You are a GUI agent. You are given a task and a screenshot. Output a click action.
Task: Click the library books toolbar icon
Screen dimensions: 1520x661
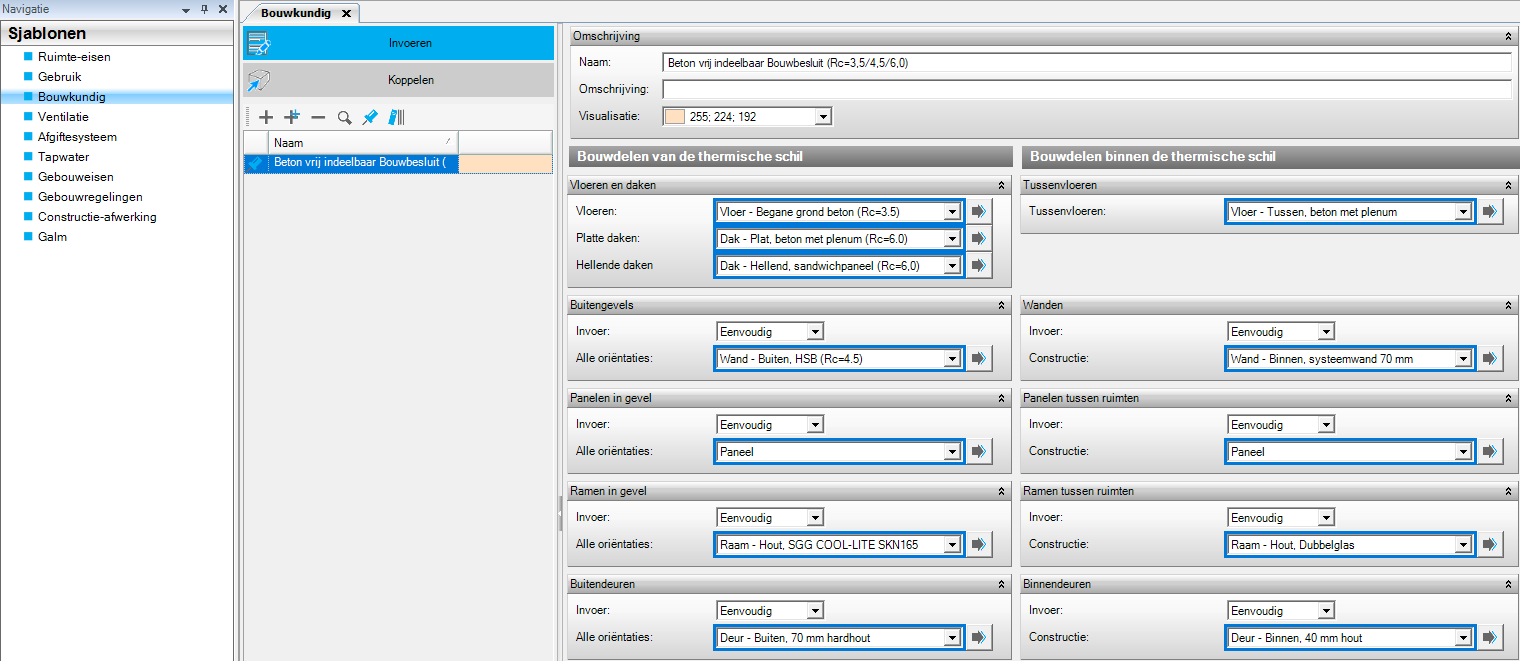[396, 117]
